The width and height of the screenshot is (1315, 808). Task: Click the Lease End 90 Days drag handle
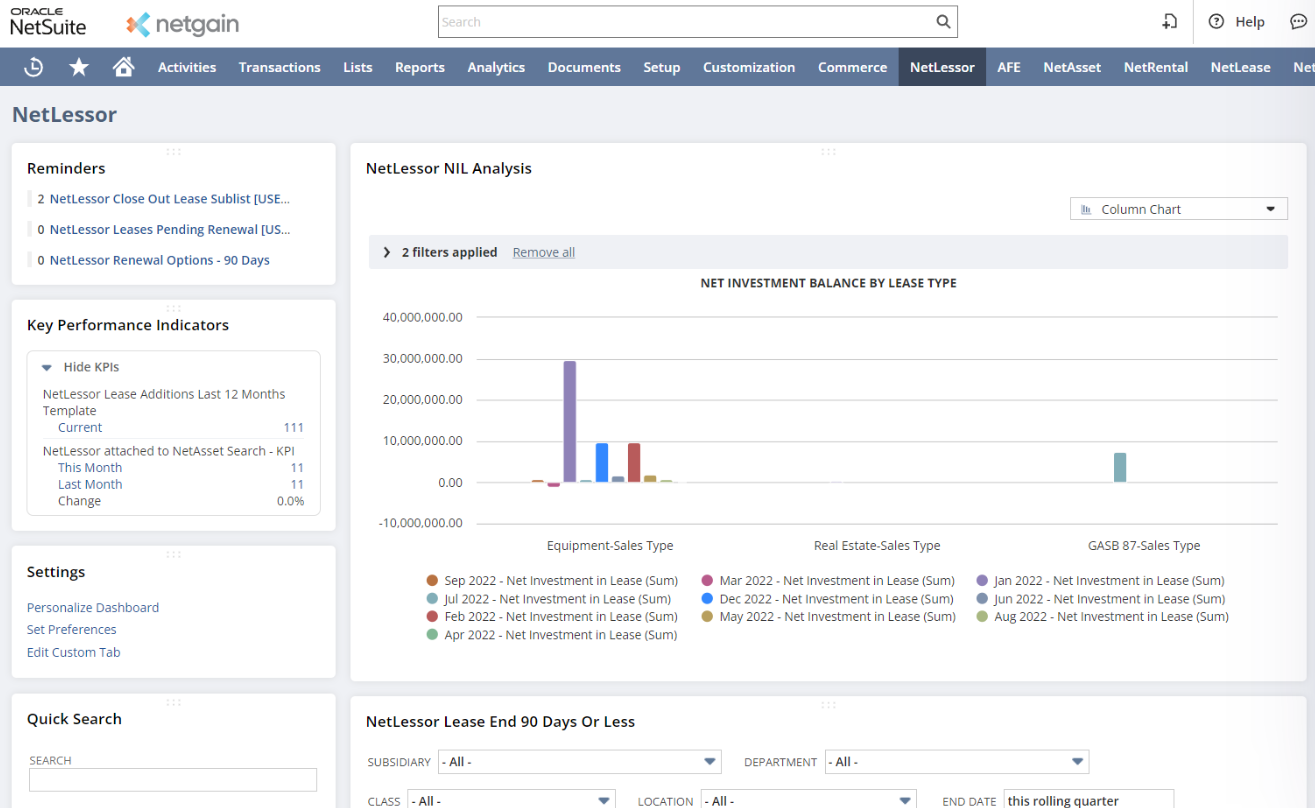[x=828, y=705]
